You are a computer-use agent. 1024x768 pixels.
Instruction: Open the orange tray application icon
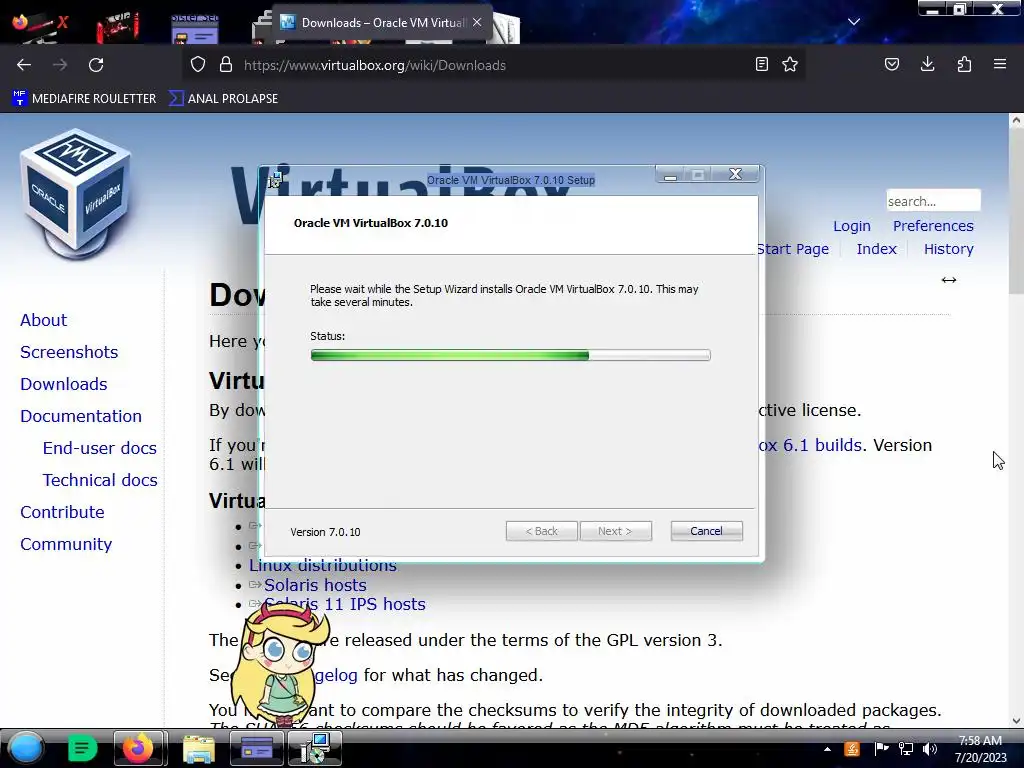coord(852,749)
